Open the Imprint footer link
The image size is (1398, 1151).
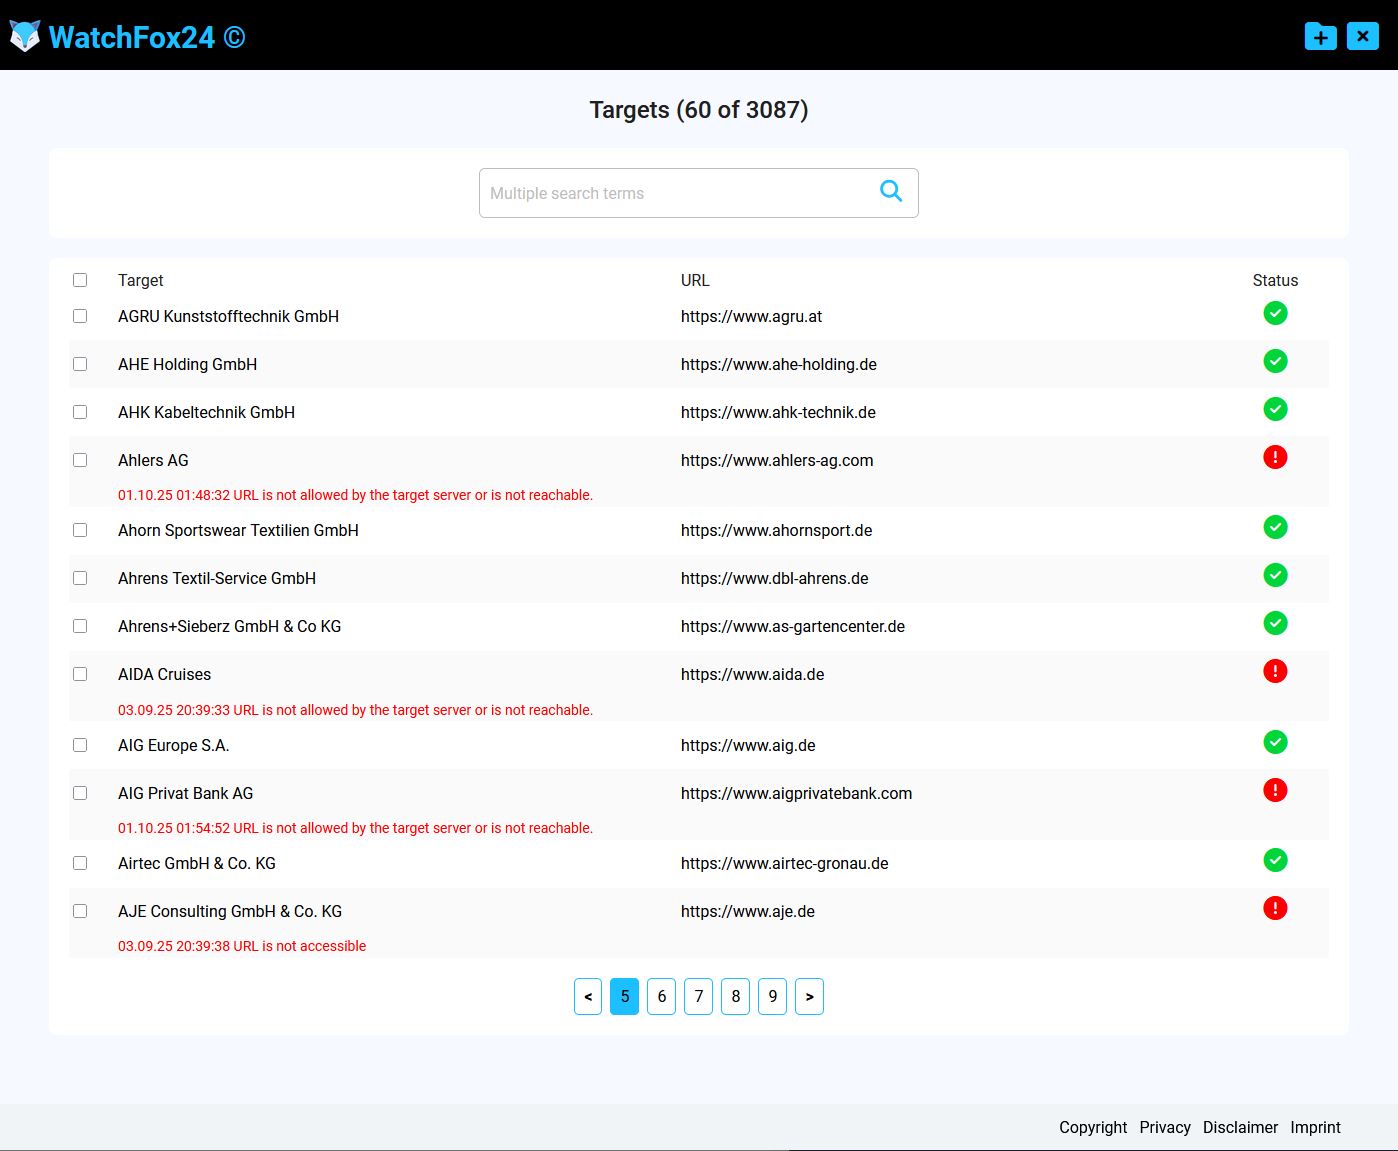coord(1315,1128)
